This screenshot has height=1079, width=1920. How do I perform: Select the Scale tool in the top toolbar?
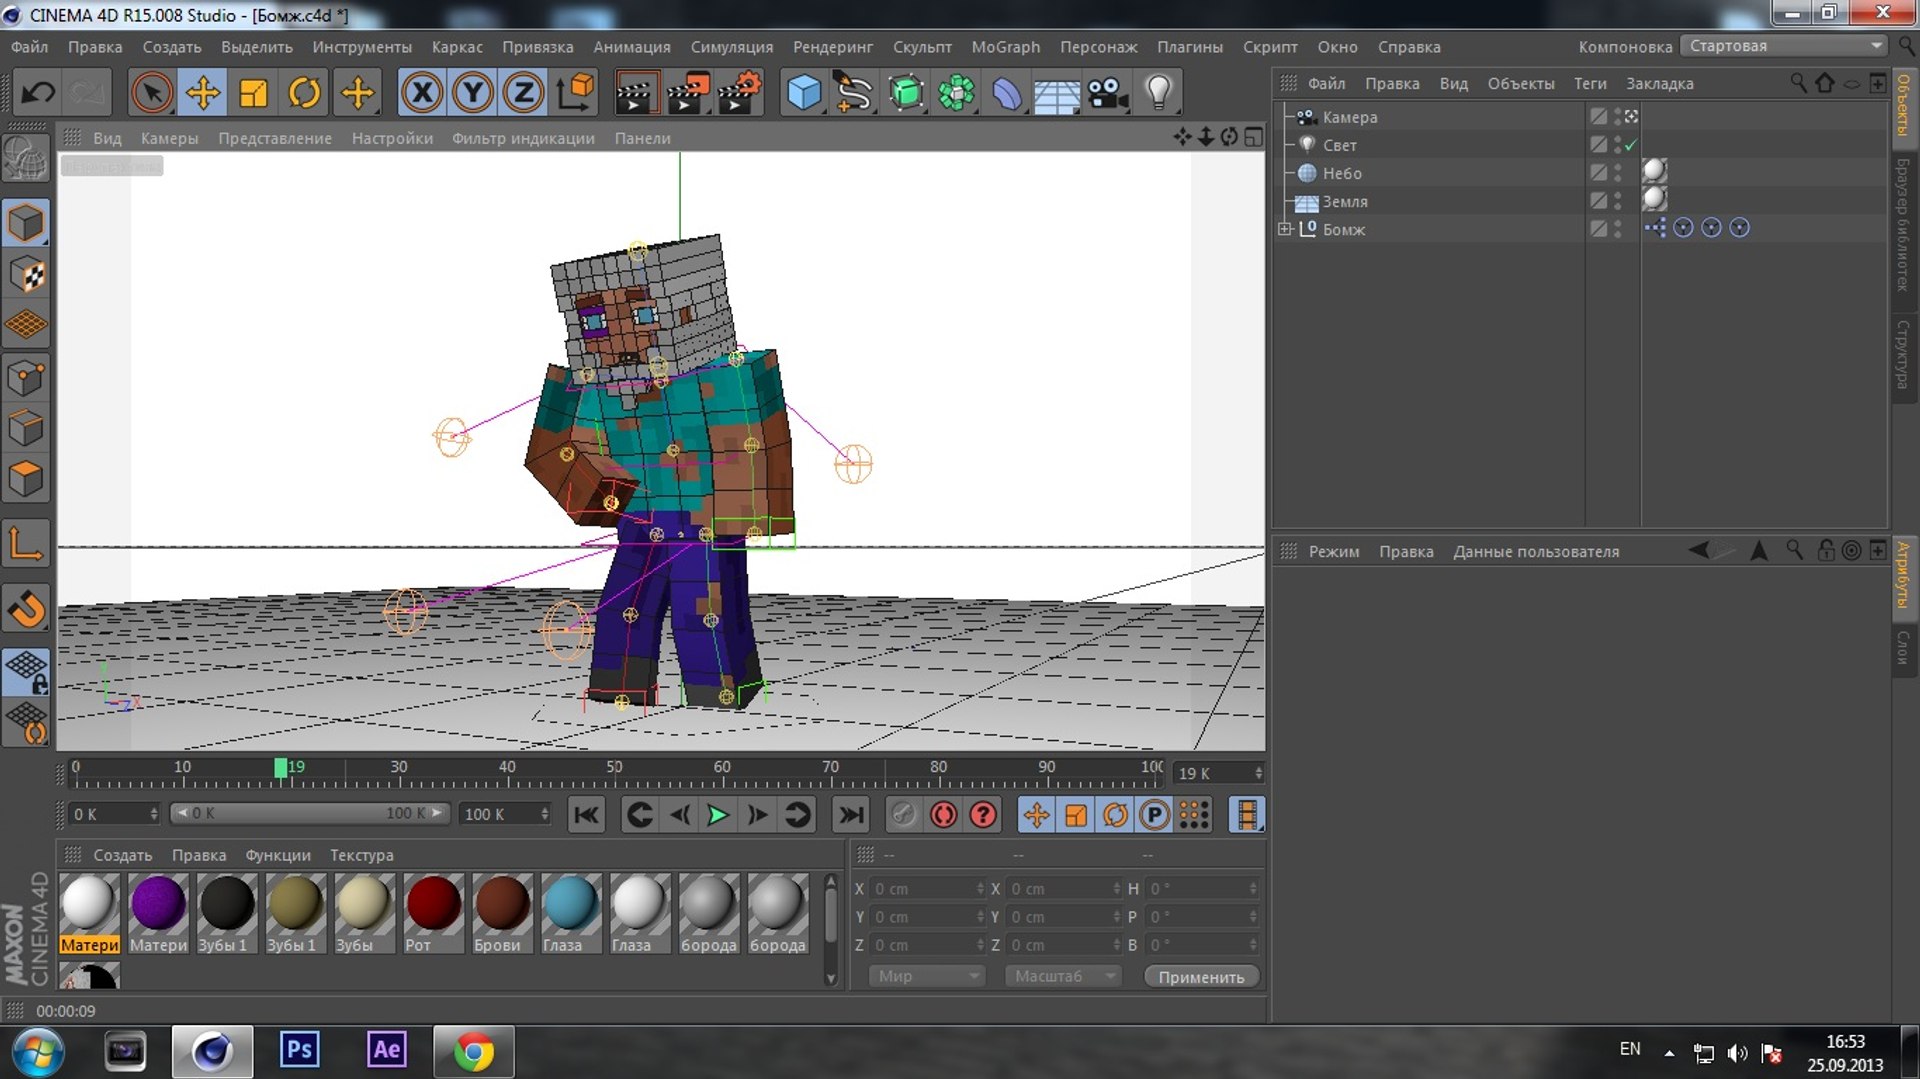254,93
